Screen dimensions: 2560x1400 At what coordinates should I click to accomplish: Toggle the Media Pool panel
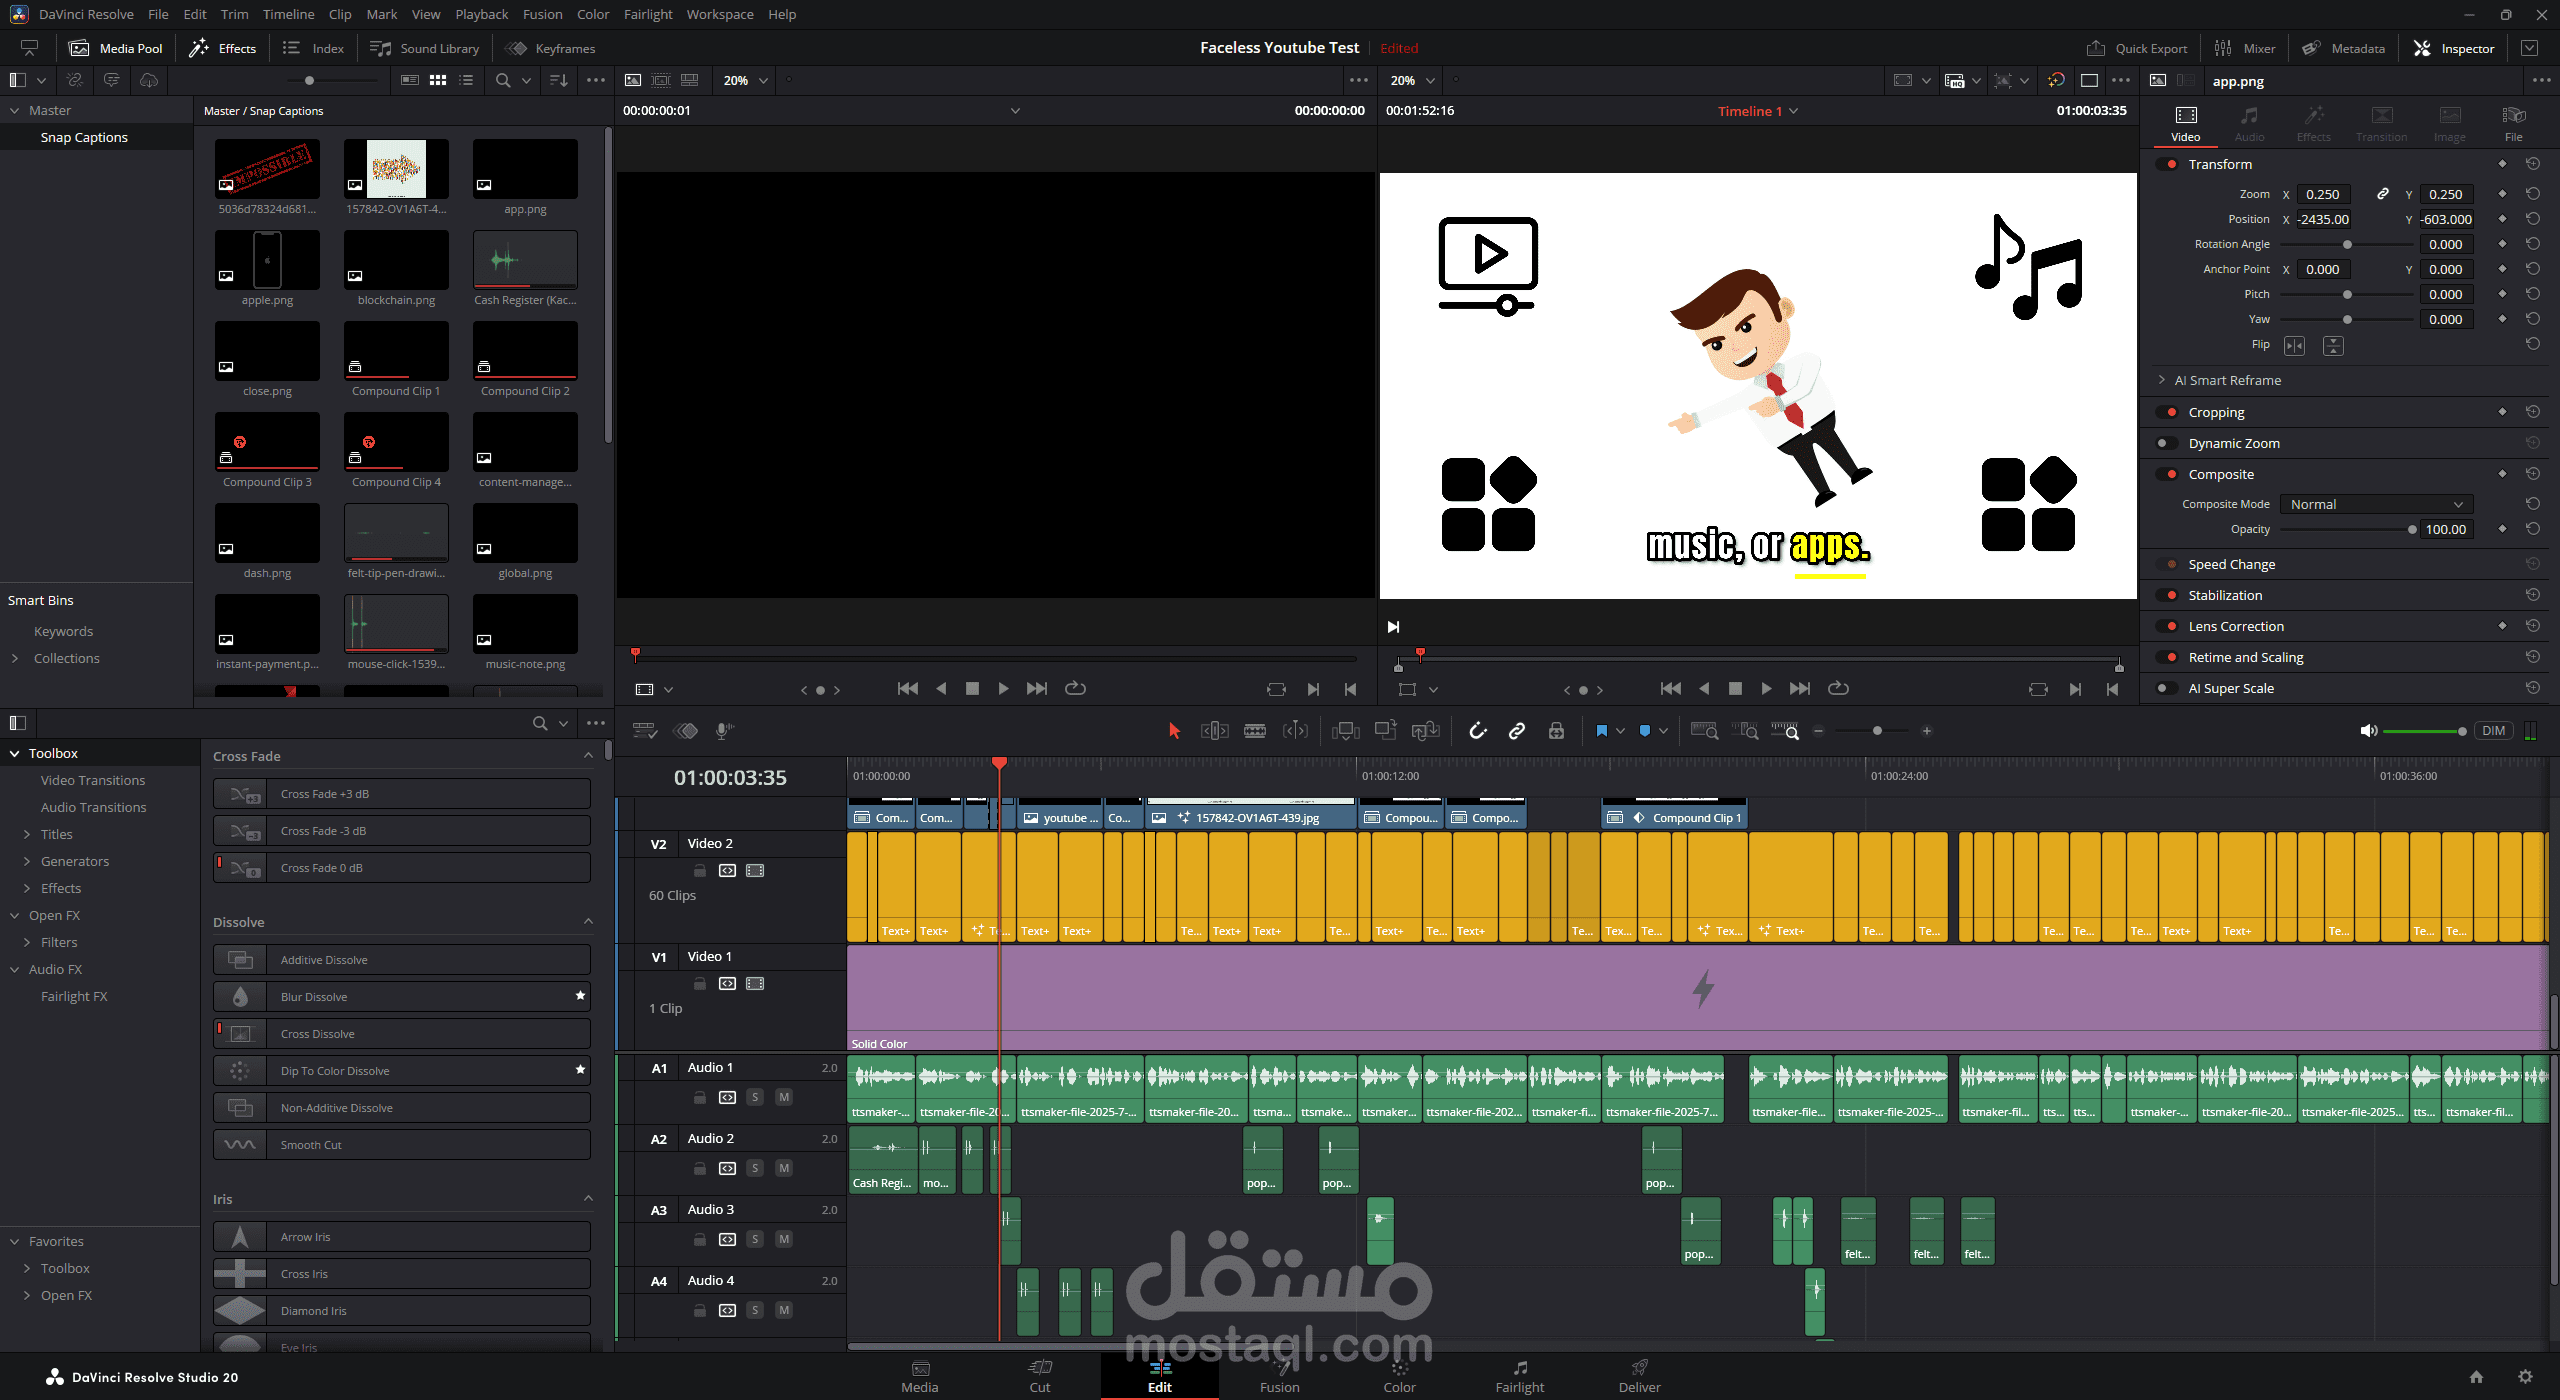point(116,48)
